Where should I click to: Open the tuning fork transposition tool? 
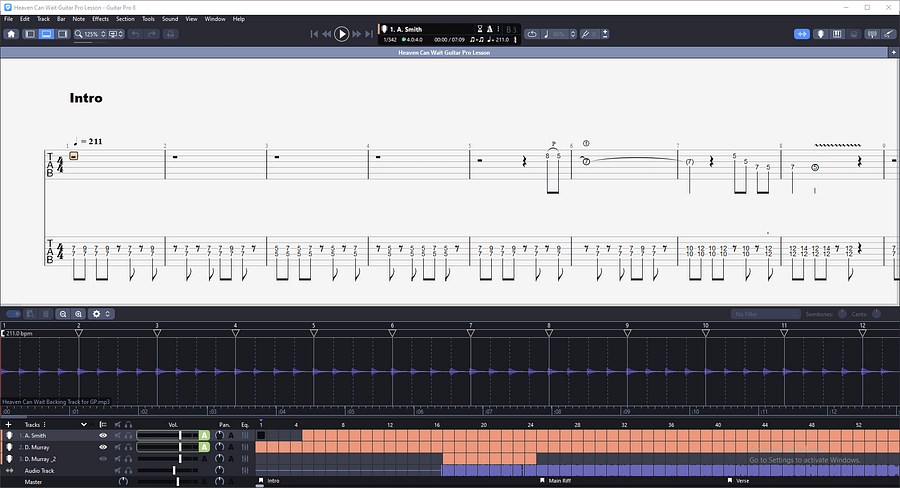coord(590,34)
